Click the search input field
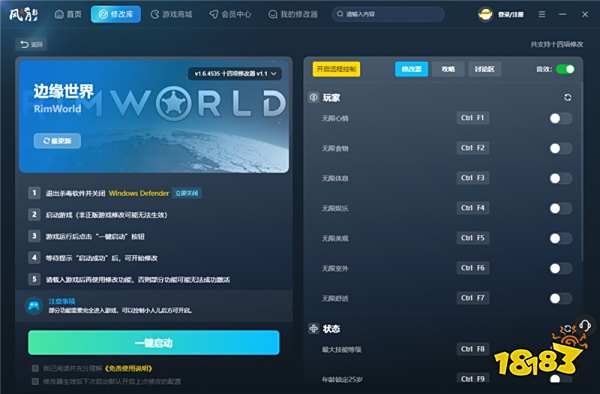 (x=388, y=14)
